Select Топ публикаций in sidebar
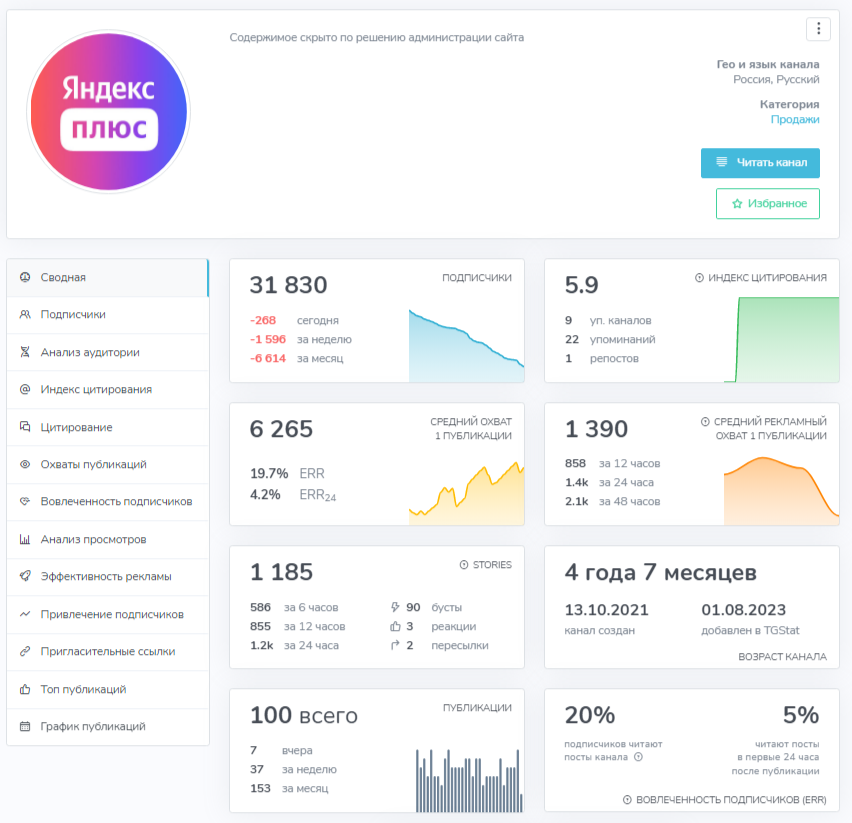Screen dimensions: 852x823 point(108,689)
